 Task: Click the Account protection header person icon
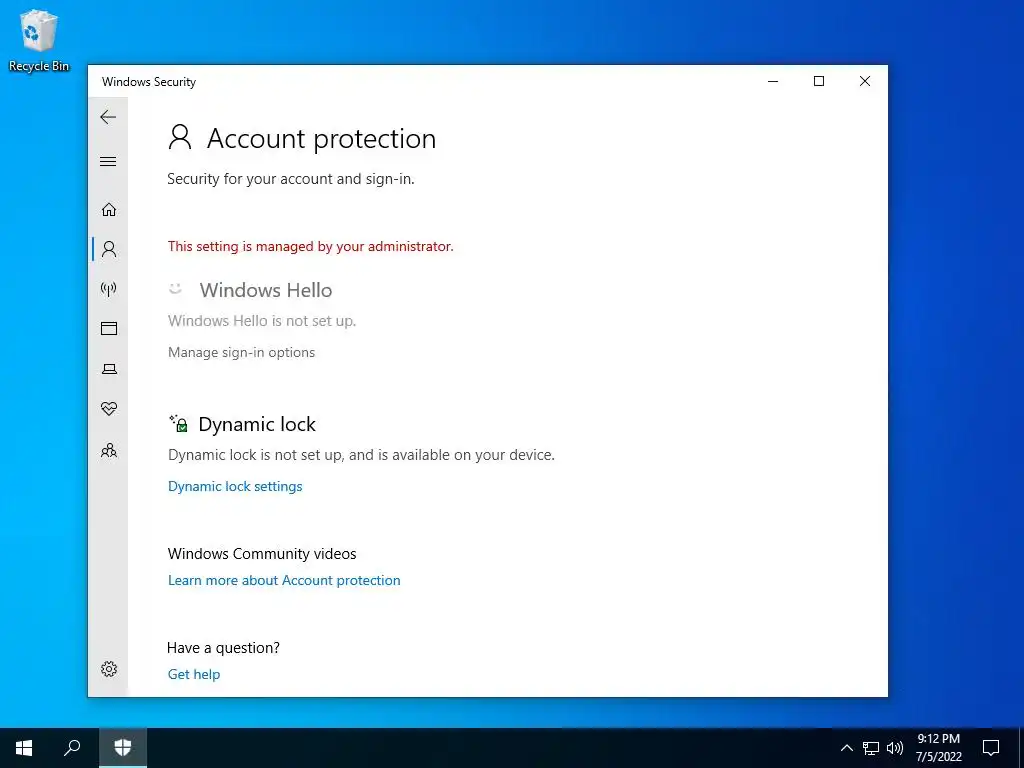pos(180,138)
